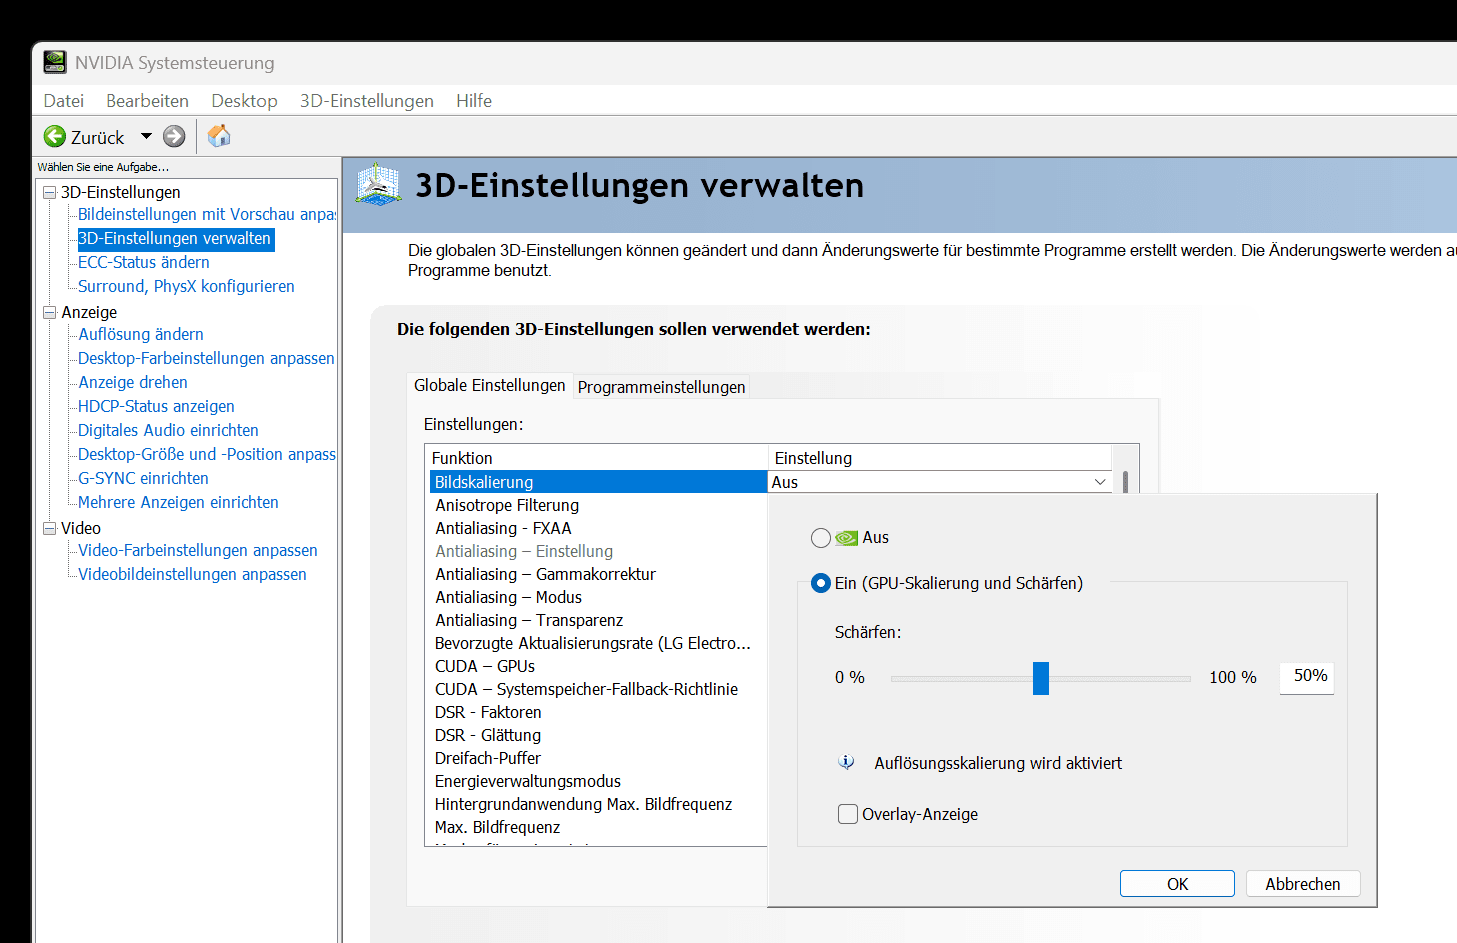Select CUDA – Systemspeicher-Fallback-Richtlinie row
The image size is (1457, 943).
(598, 689)
